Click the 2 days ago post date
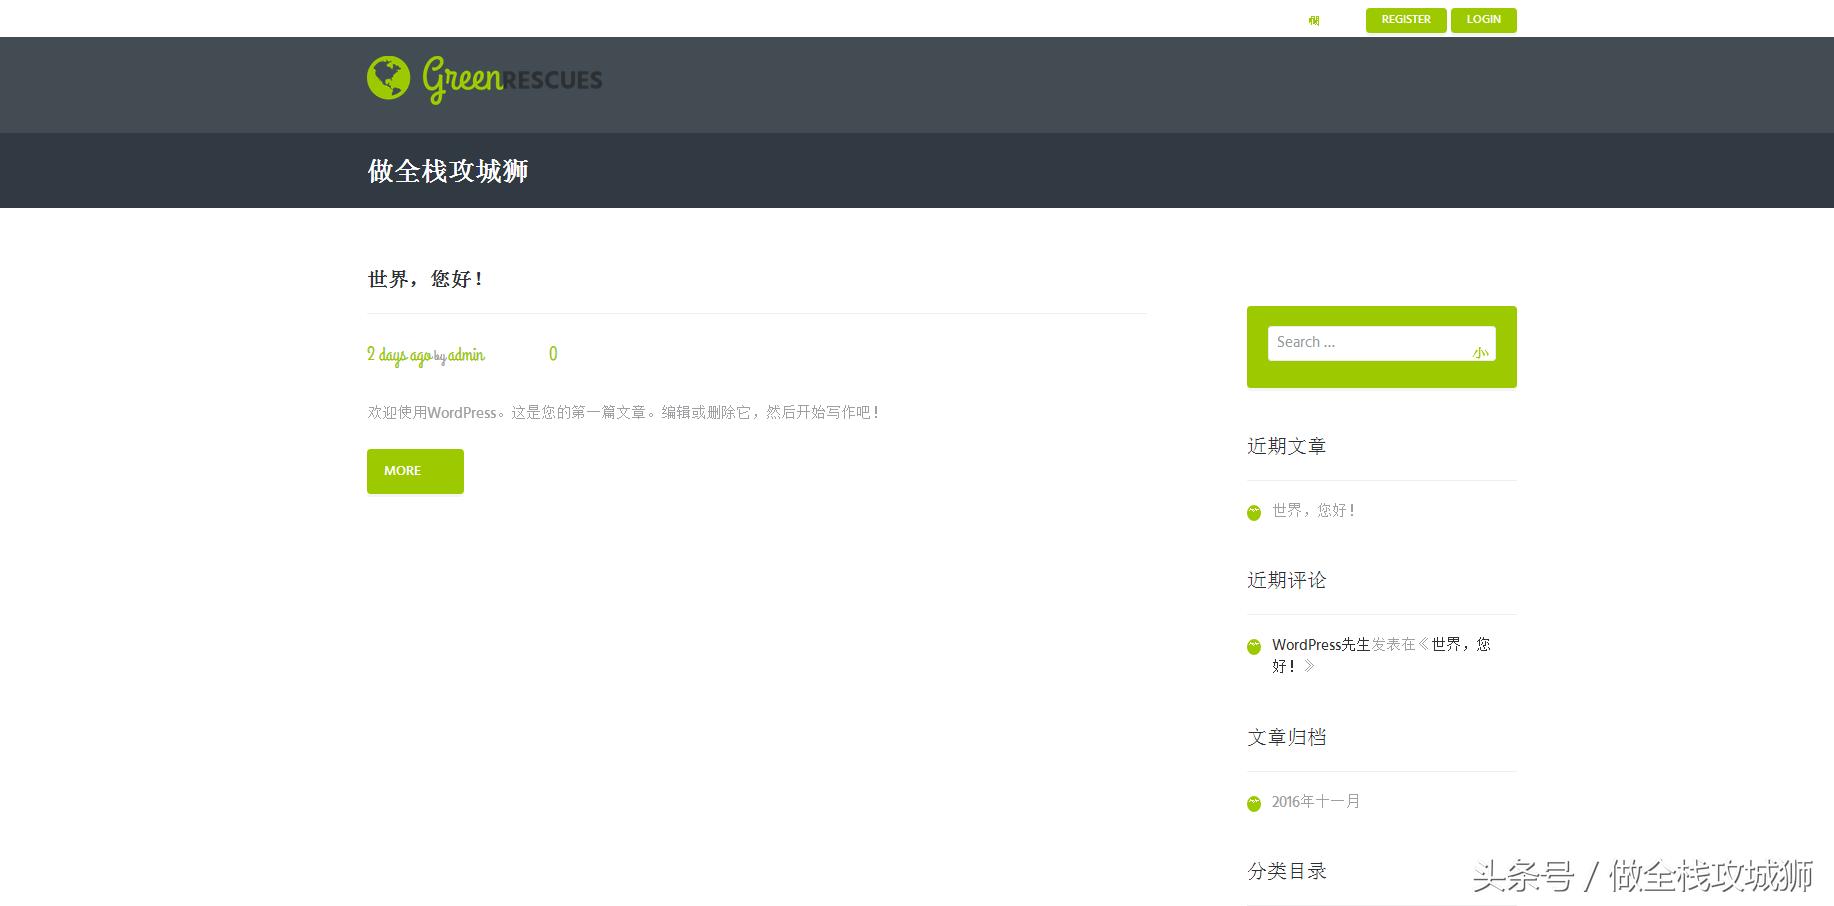Viewport: 1834px width, 906px height. point(399,355)
